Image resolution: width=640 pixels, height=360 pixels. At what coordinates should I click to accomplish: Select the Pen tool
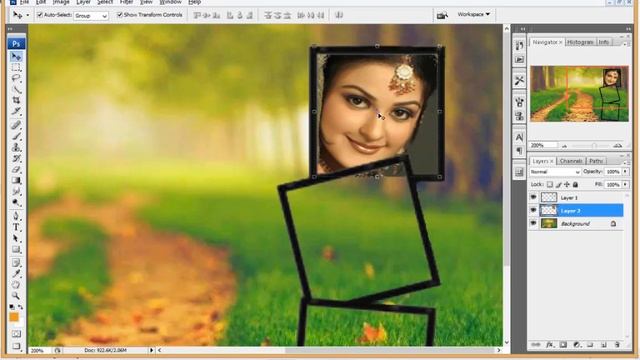point(16,216)
